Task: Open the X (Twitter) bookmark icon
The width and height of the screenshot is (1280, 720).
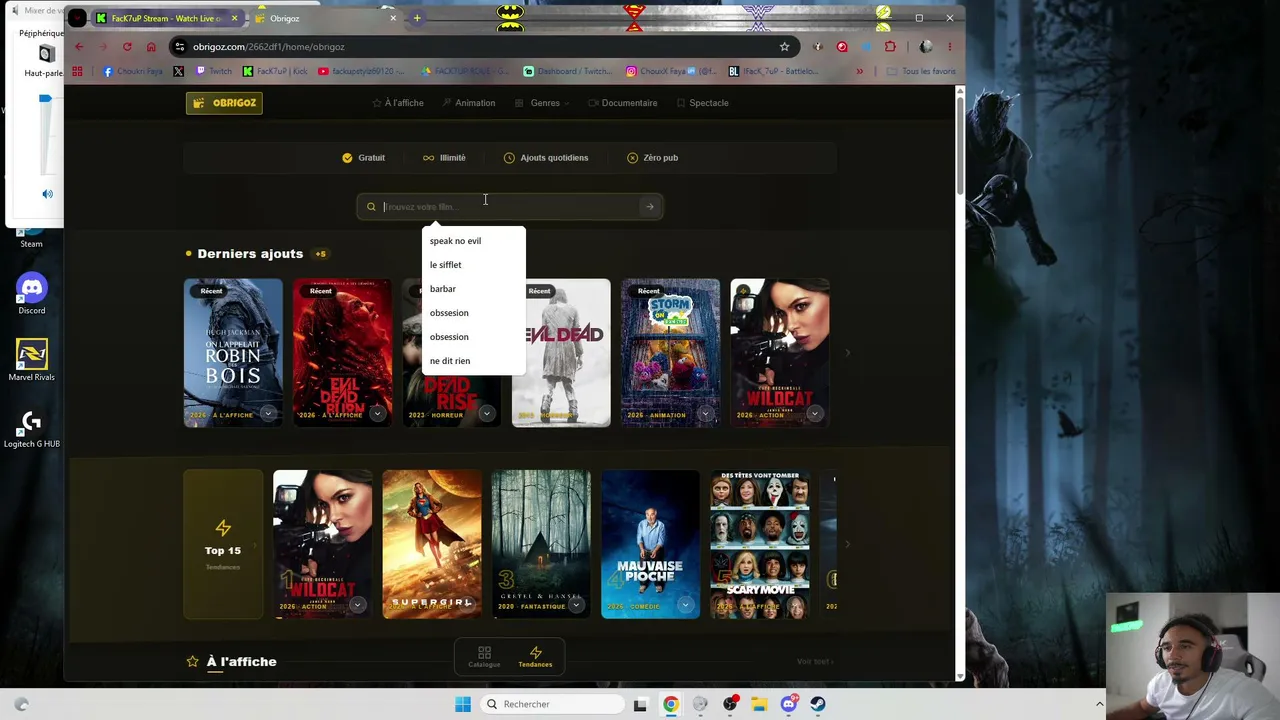Action: click(x=178, y=72)
